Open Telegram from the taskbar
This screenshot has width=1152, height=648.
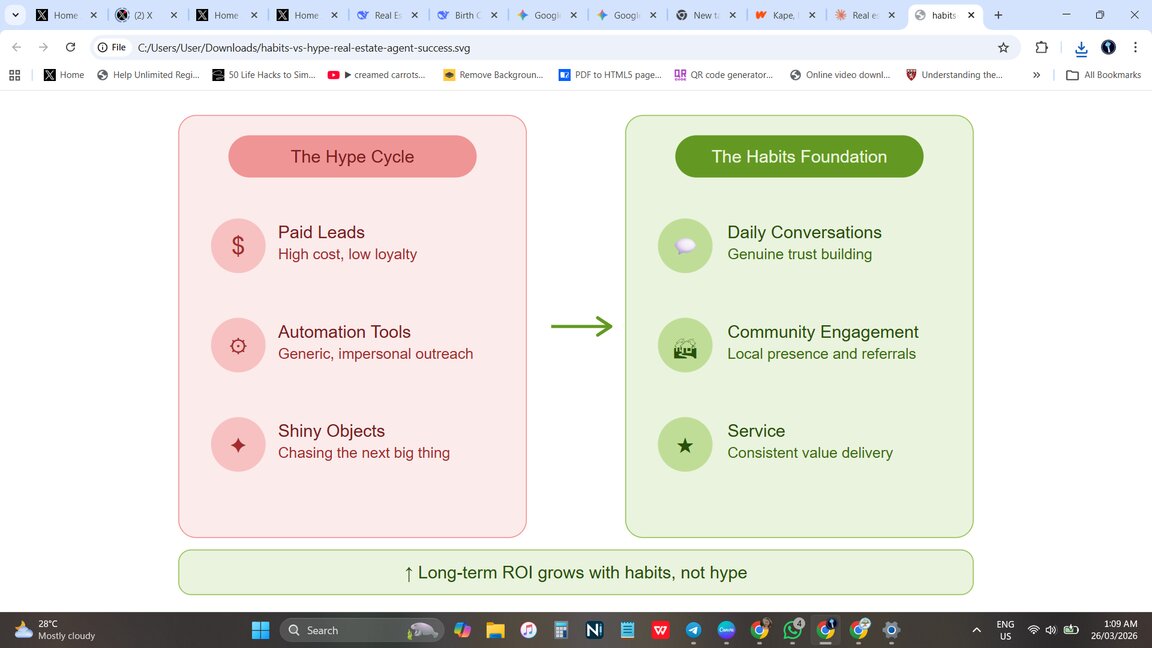(x=693, y=630)
